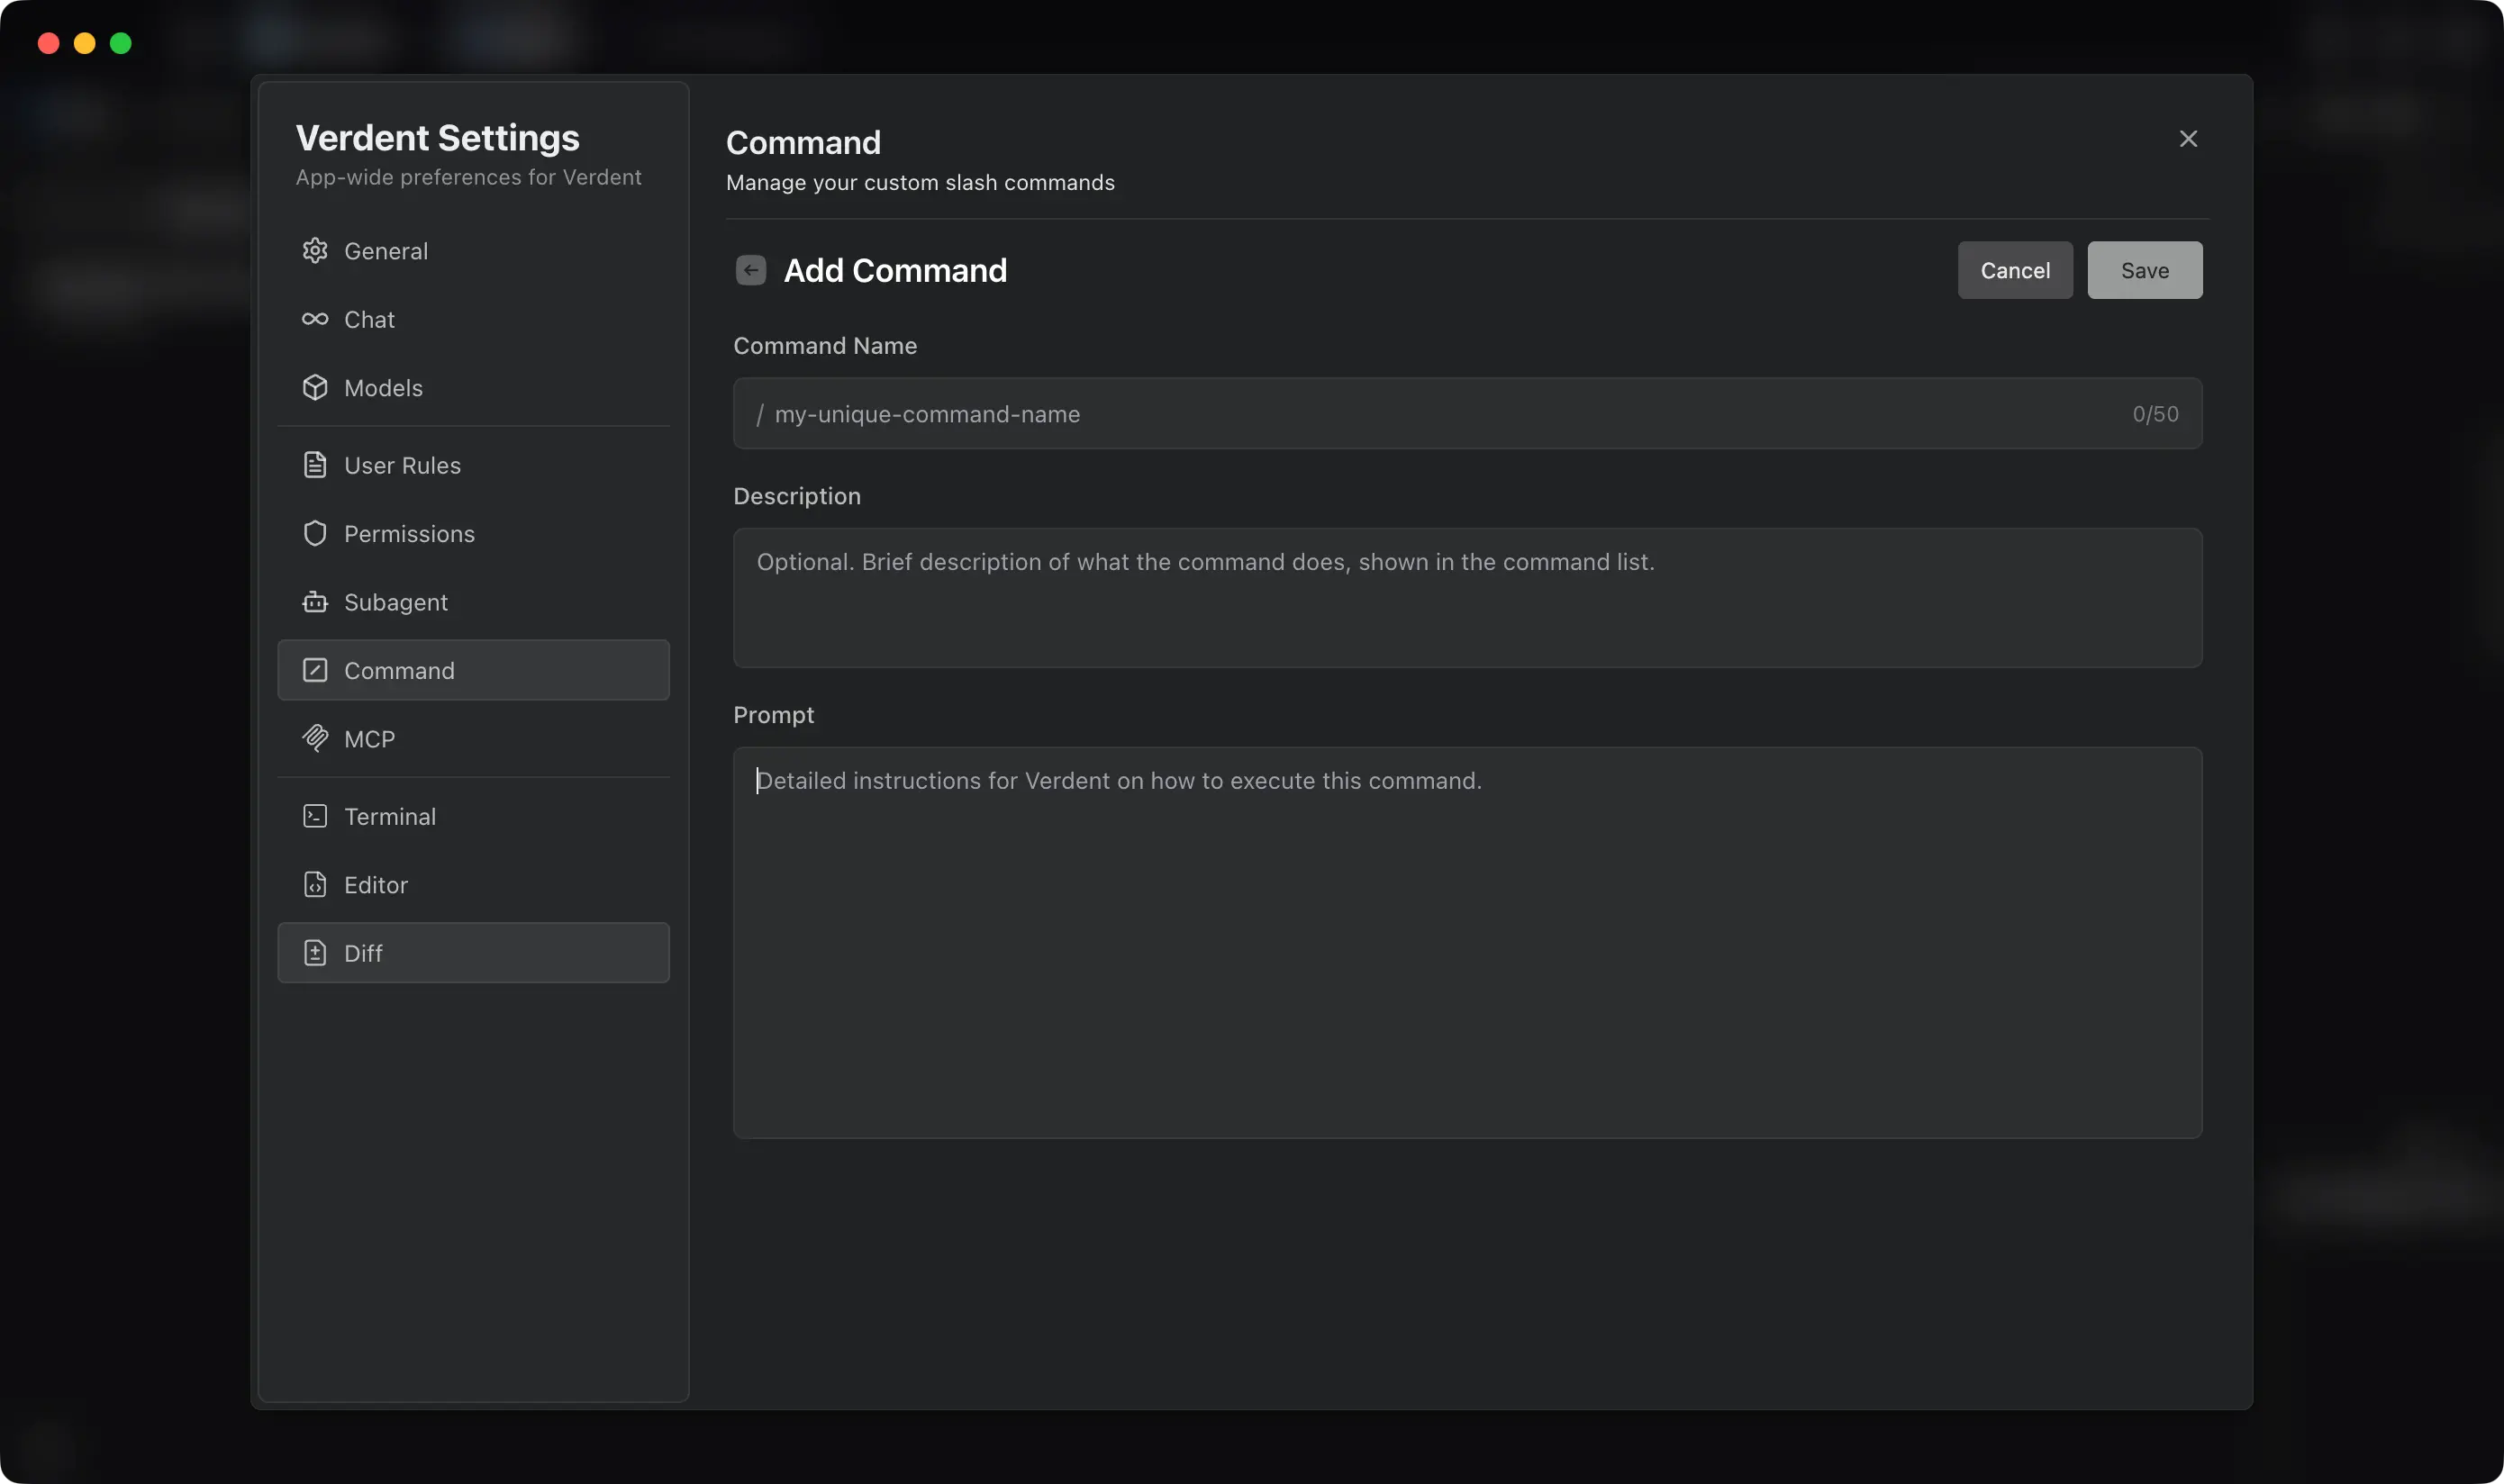2504x1484 pixels.
Task: Click into the Description text area
Action: click(x=1467, y=598)
